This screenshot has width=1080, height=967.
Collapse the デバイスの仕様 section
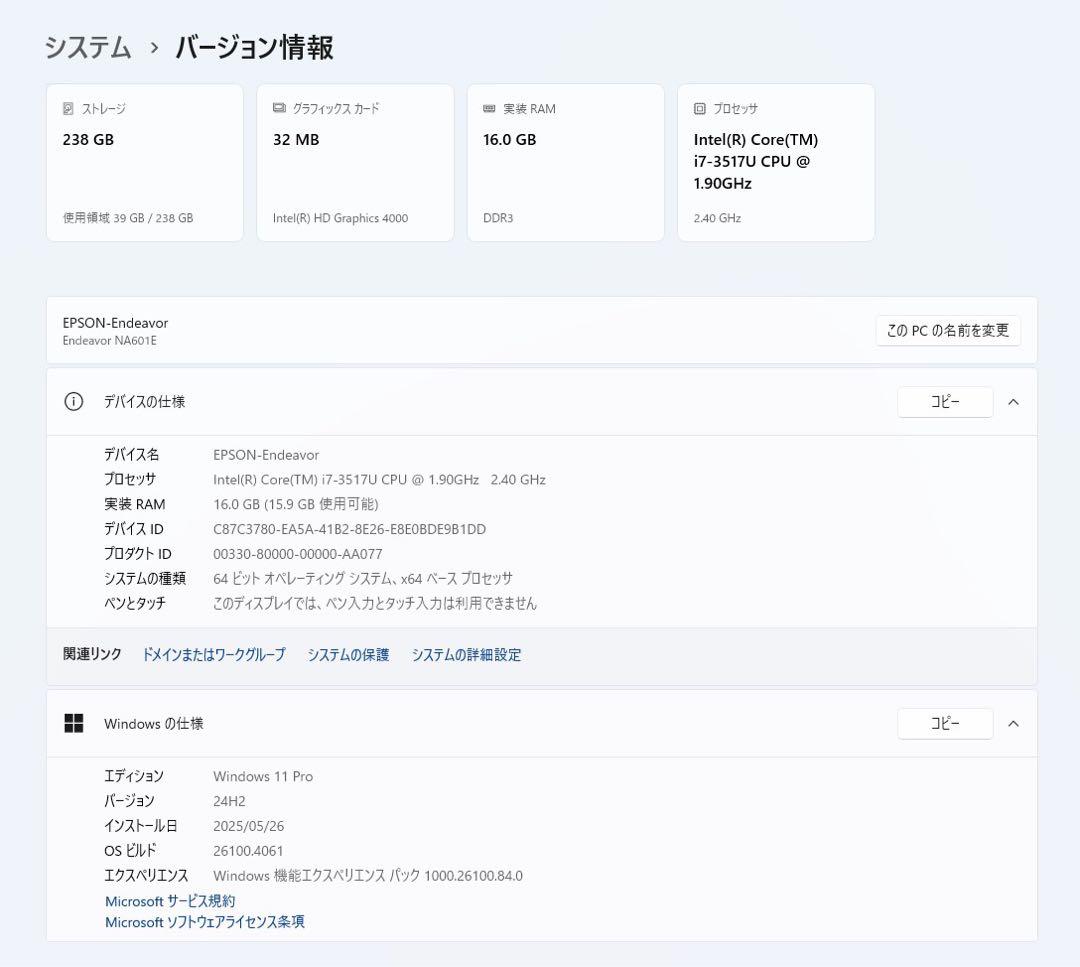(x=1014, y=402)
